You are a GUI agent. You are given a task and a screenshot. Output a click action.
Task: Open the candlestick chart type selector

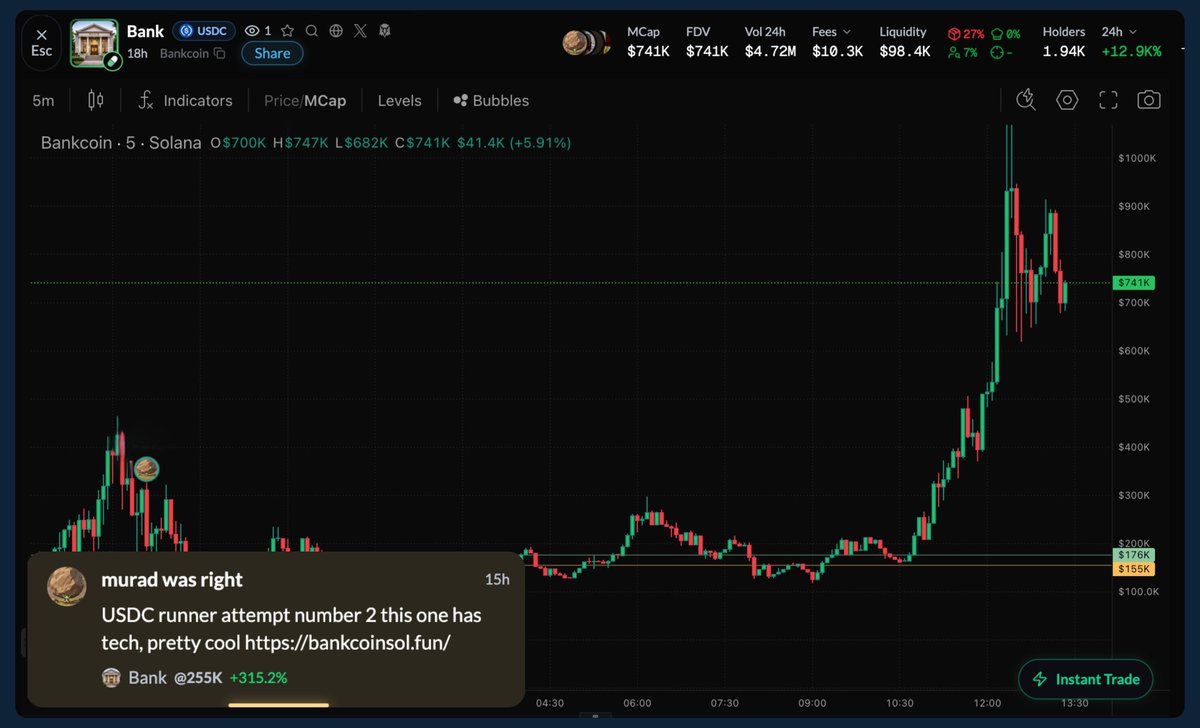coord(95,100)
